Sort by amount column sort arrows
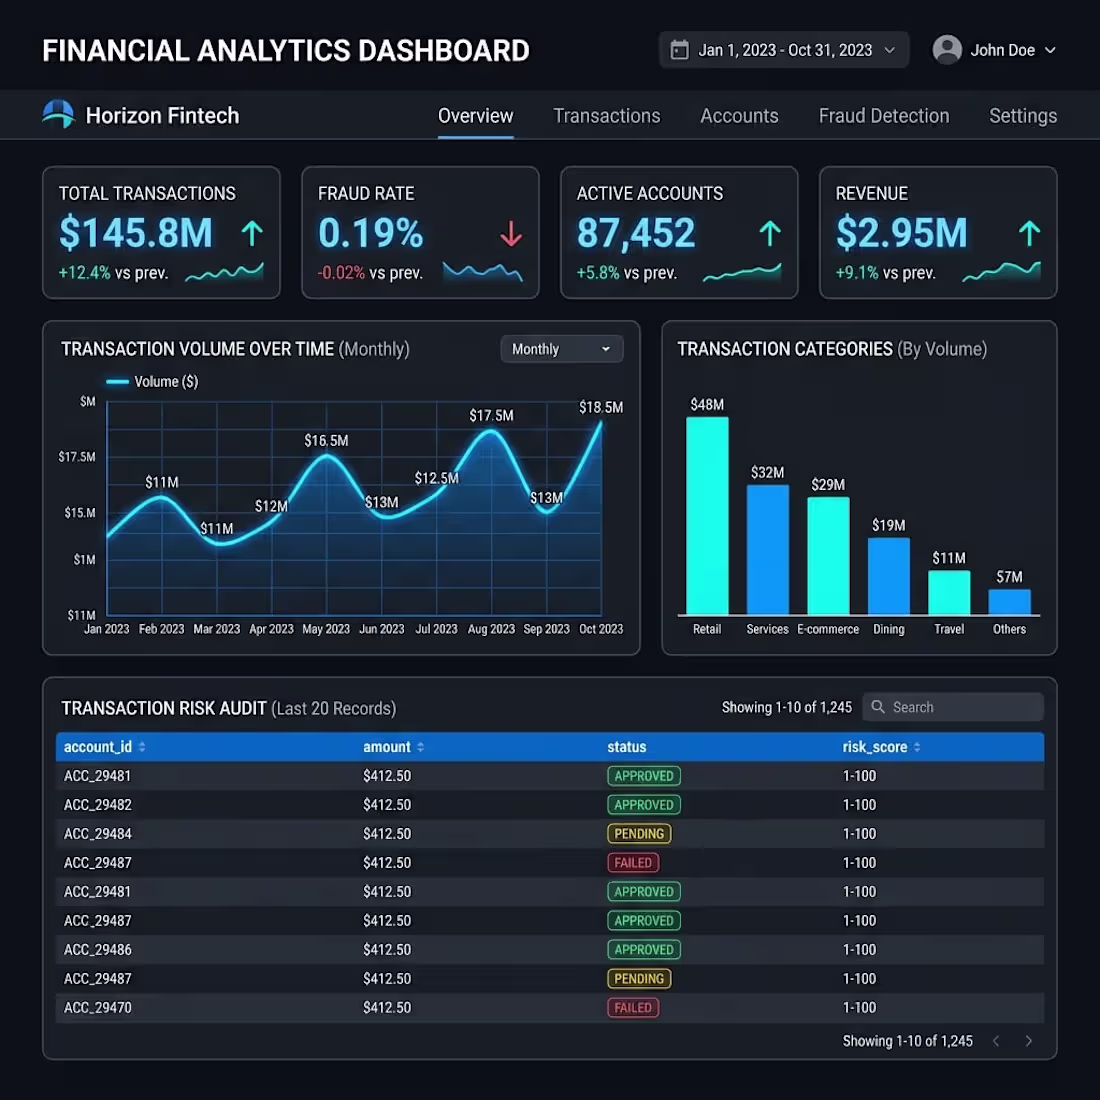 [420, 747]
